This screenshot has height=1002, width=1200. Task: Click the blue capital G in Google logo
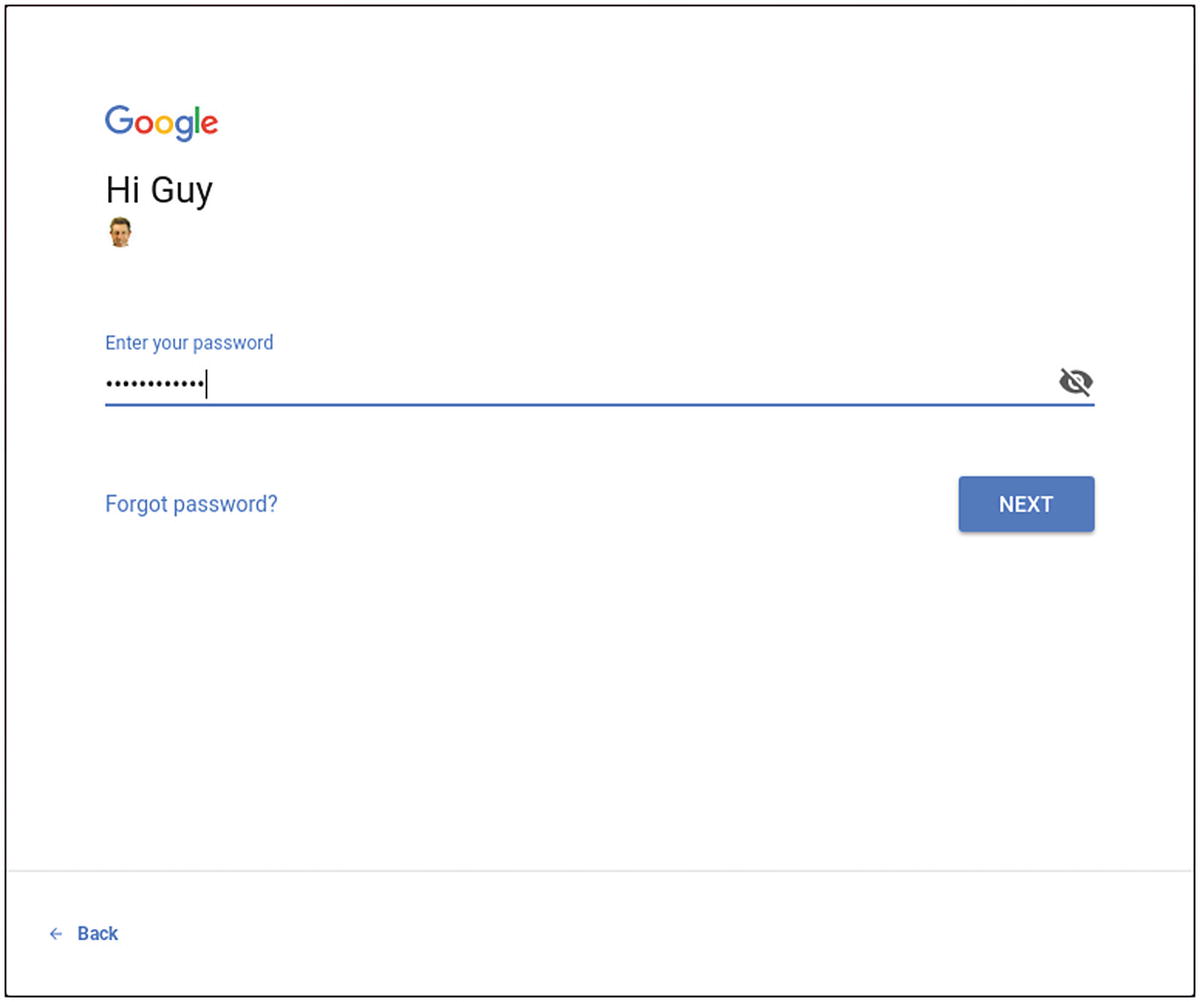[x=119, y=120]
